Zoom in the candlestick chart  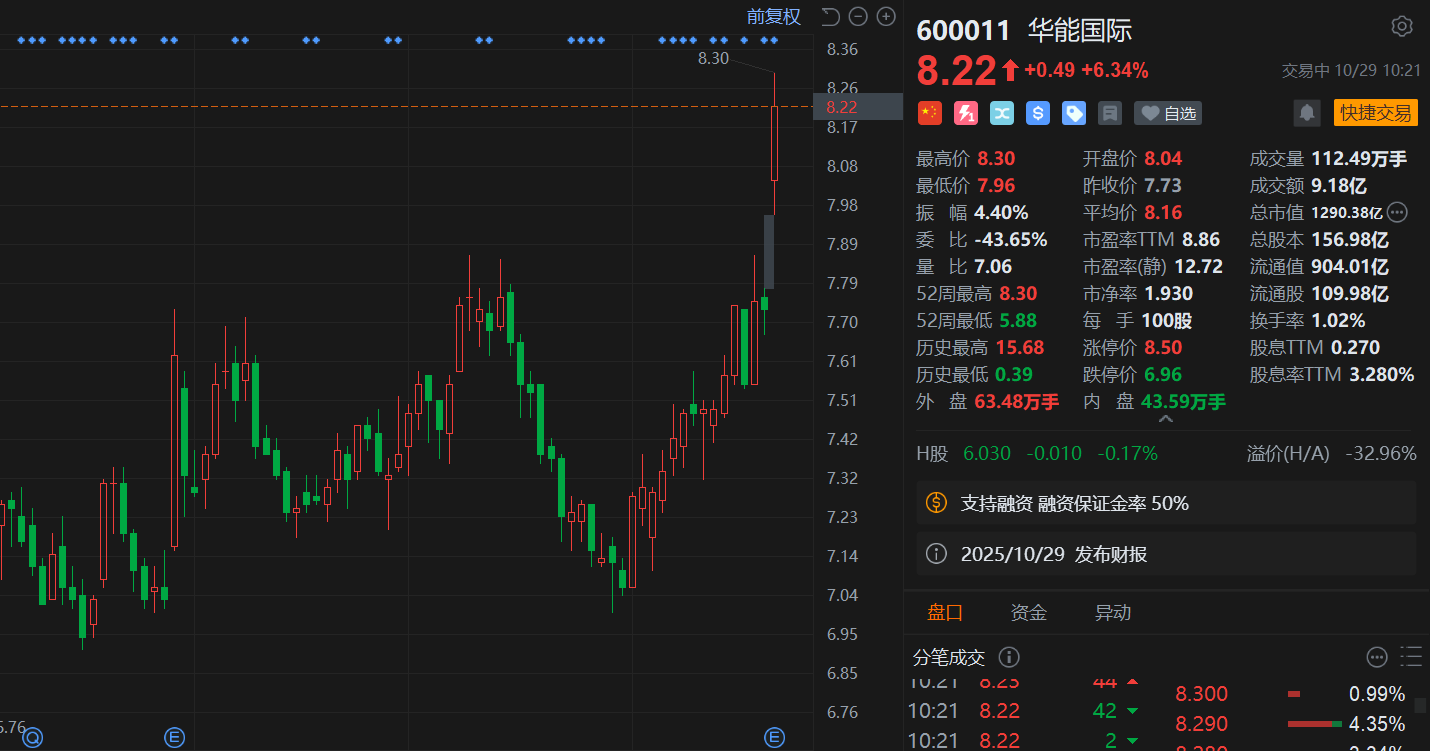click(x=886, y=16)
